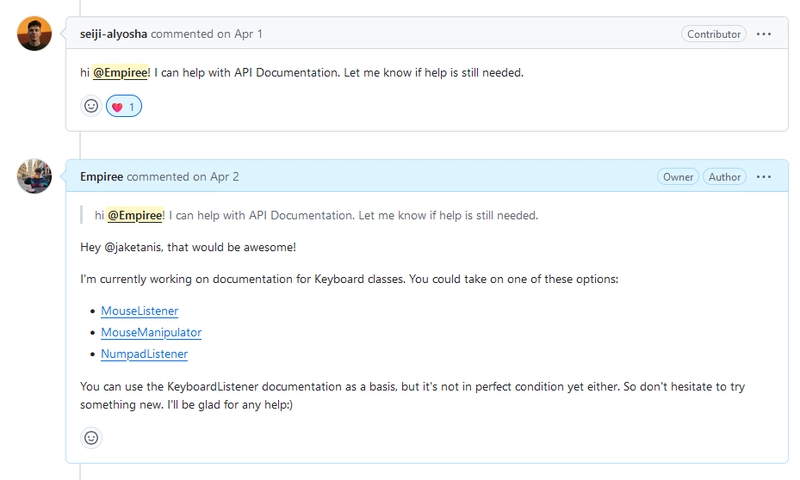
Task: Click the @Empiree mention in quoted reply
Action: click(x=135, y=215)
